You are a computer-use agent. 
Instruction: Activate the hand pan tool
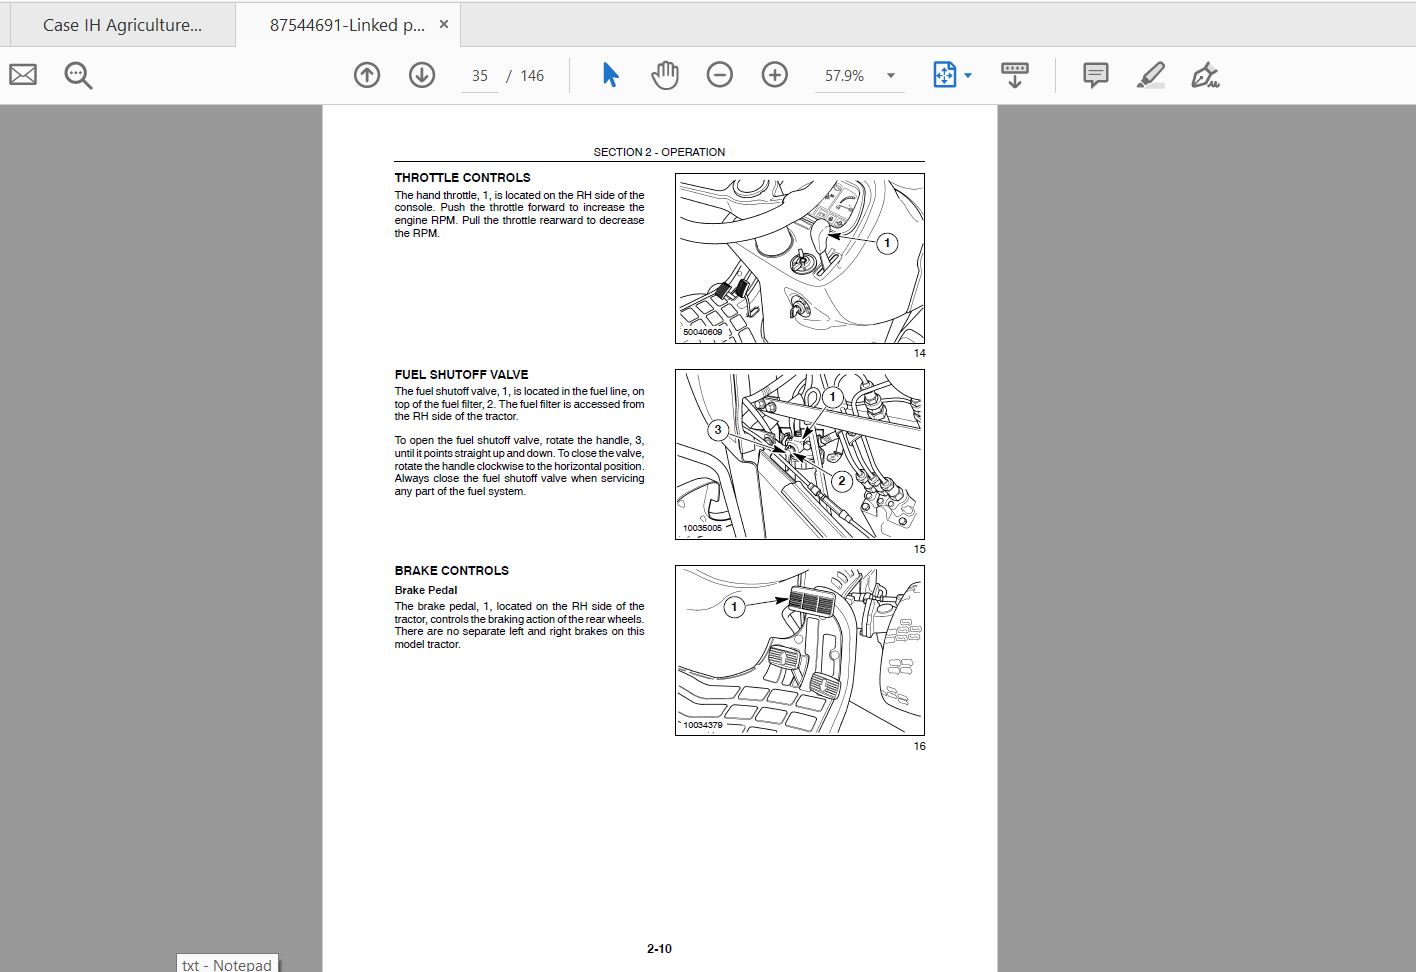pyautogui.click(x=665, y=75)
